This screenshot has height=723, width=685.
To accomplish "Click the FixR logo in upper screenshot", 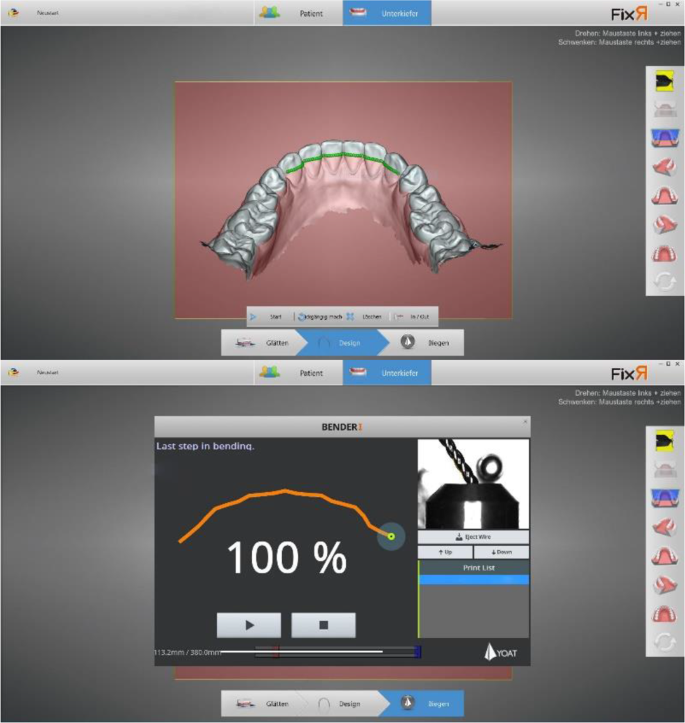I will (629, 14).
